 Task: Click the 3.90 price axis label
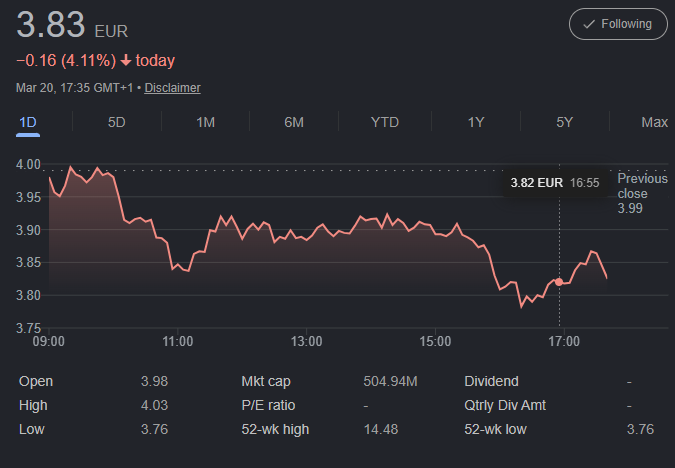(28, 230)
